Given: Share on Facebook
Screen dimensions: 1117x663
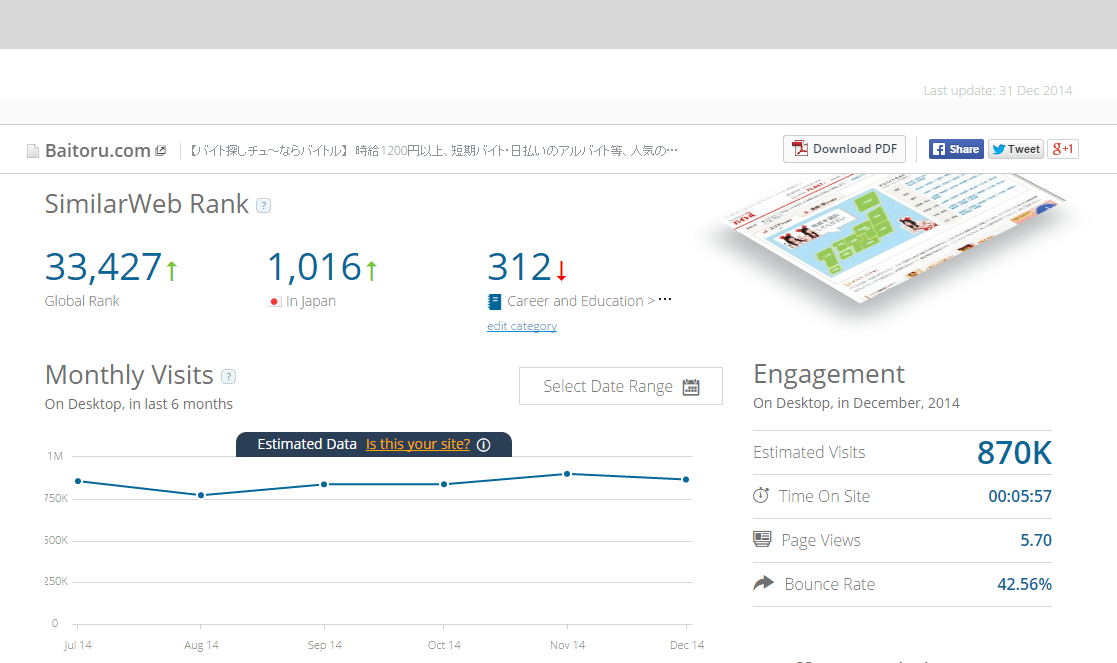Looking at the screenshot, I should 956,149.
